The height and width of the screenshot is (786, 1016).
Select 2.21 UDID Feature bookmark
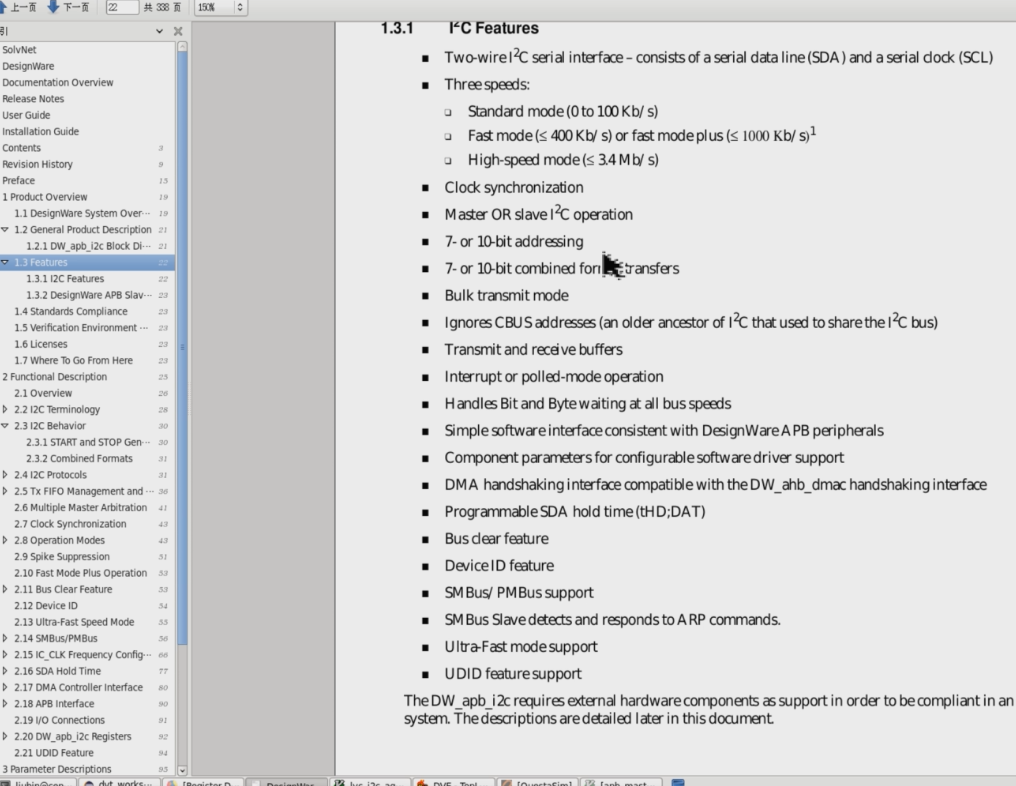54,753
